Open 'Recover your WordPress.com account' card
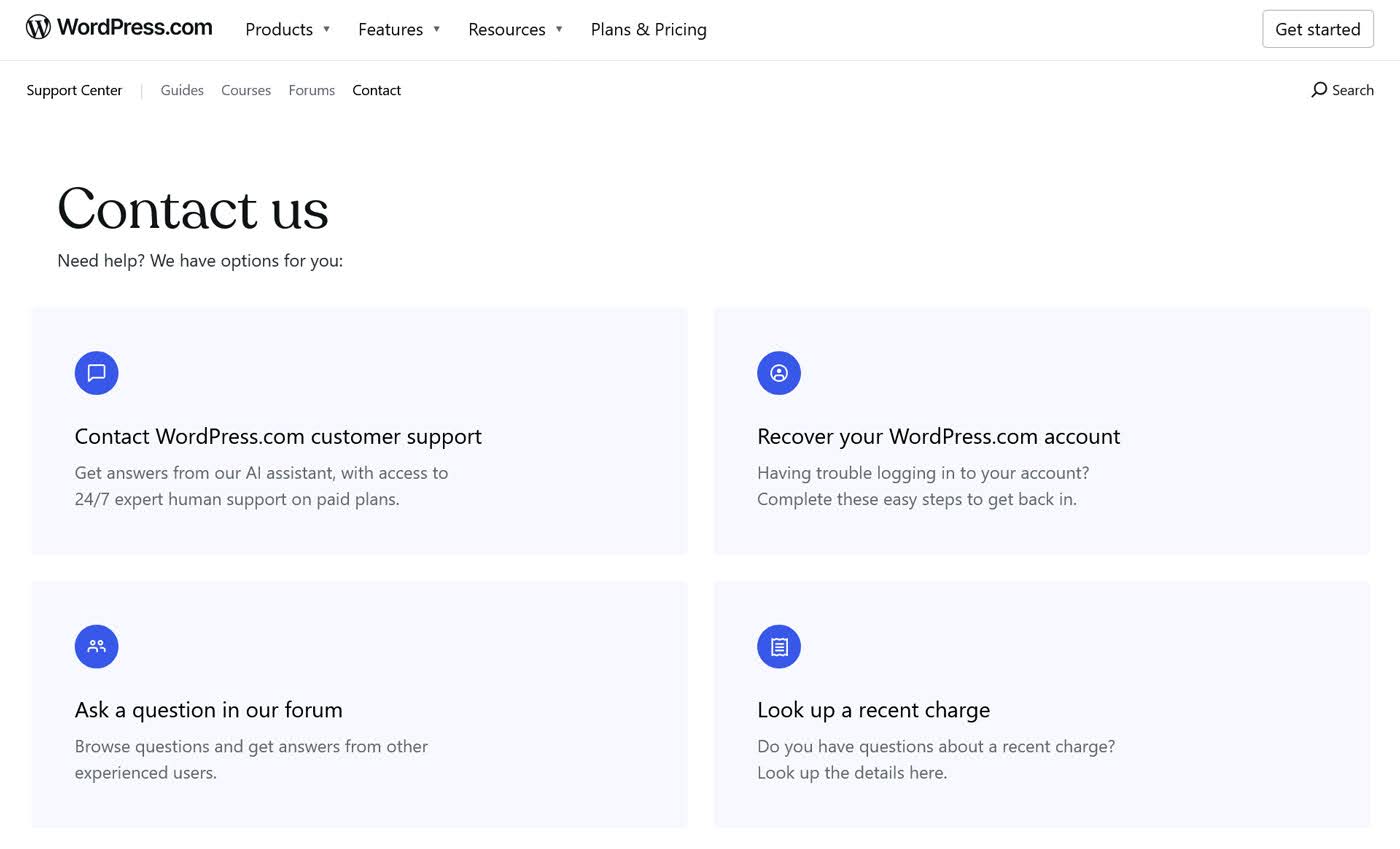 (938, 436)
